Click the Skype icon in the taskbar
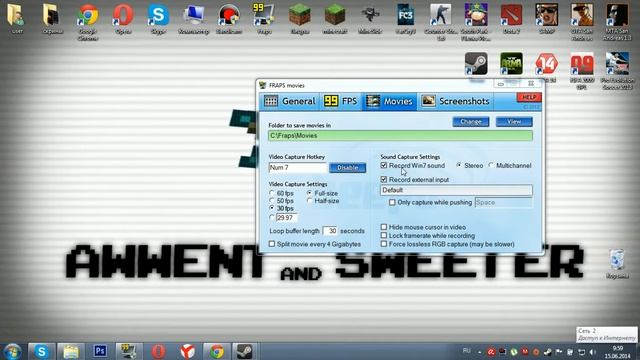 [x=42, y=351]
